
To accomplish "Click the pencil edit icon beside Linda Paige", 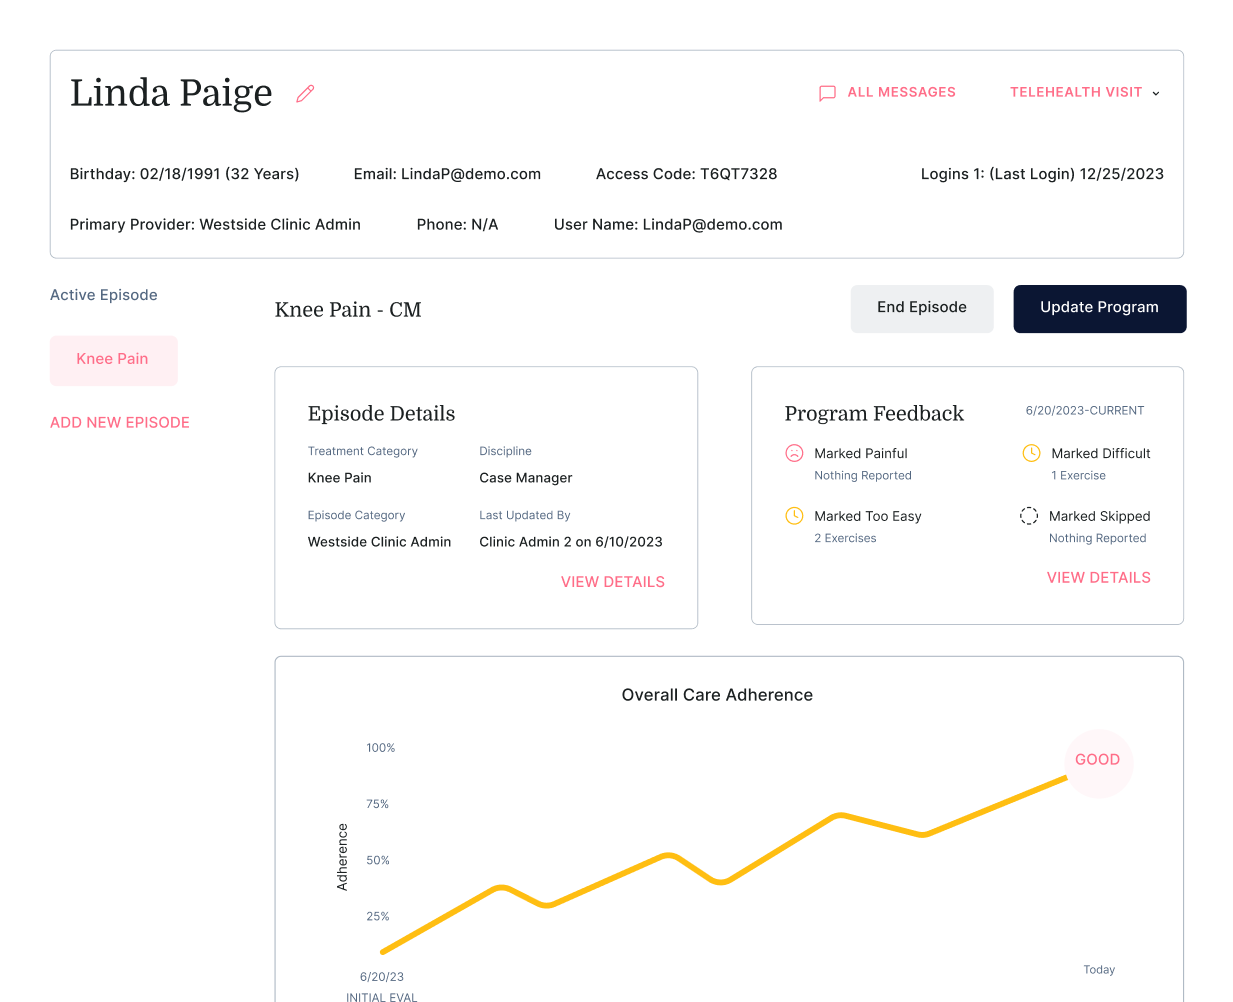I will 305,94.
